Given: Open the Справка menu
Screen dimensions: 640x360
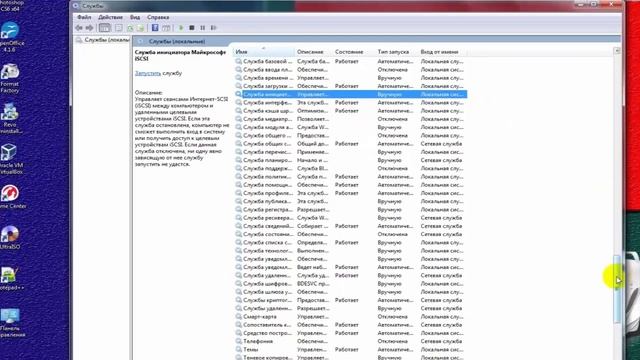Looking at the screenshot, I should (x=158, y=17).
